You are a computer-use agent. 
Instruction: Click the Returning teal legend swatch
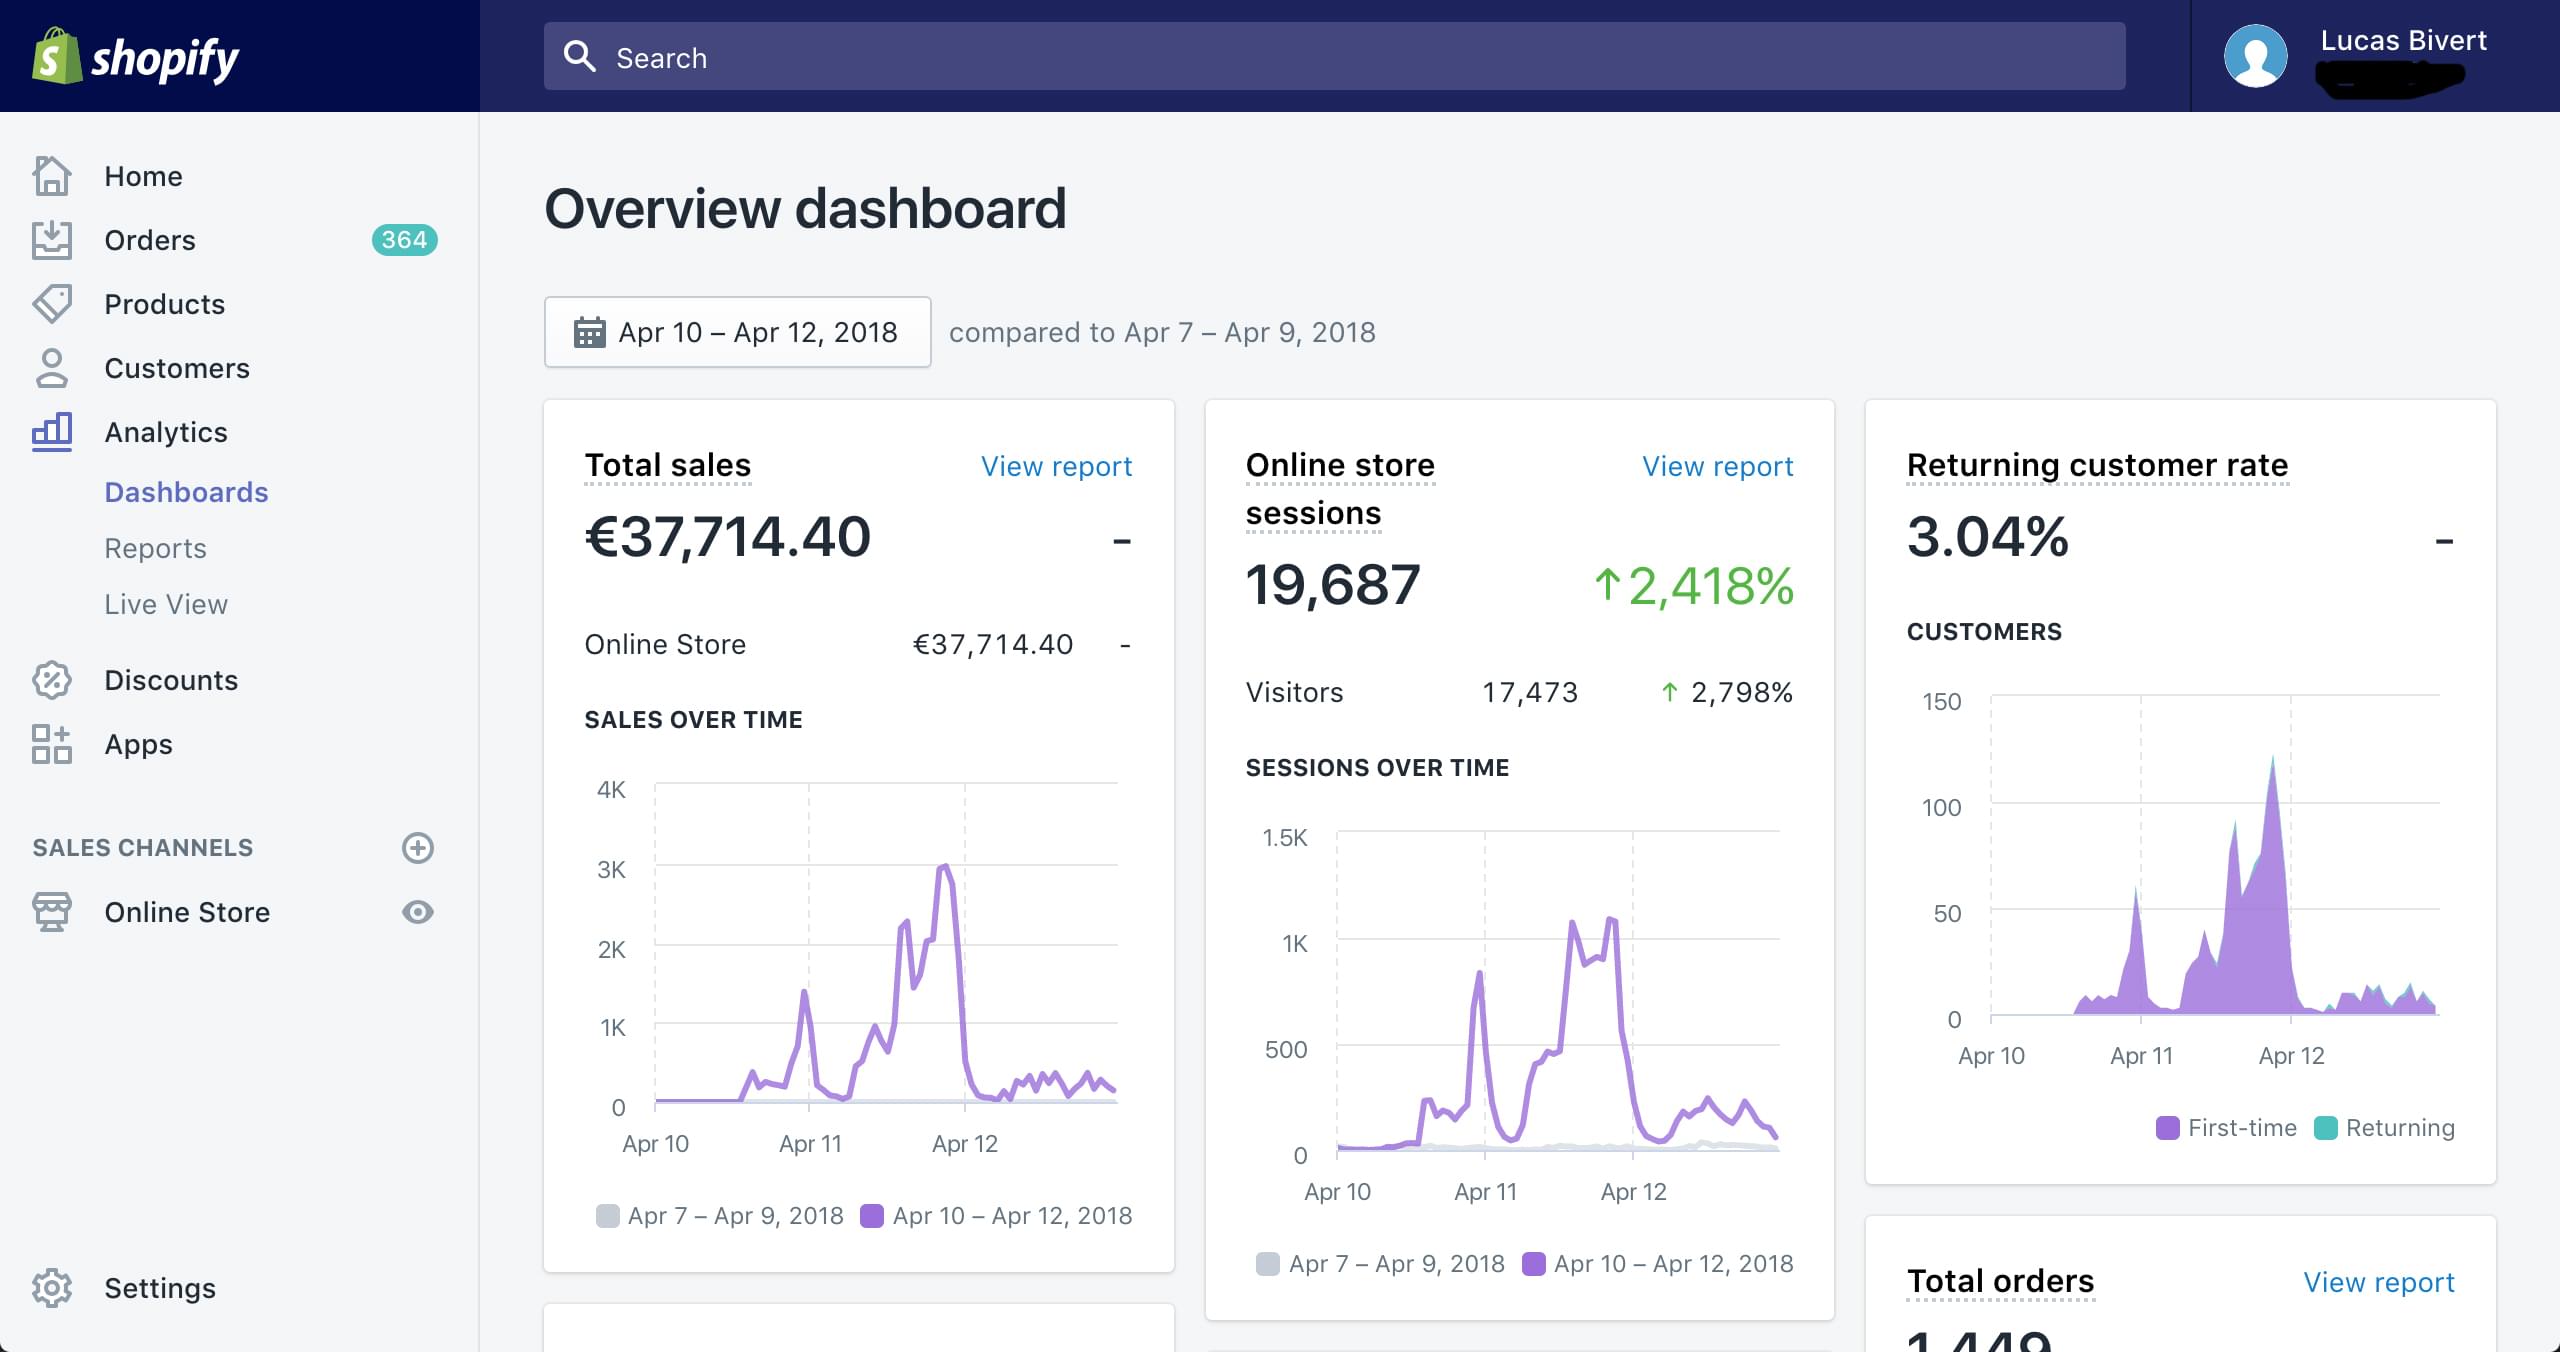pos(2325,1127)
